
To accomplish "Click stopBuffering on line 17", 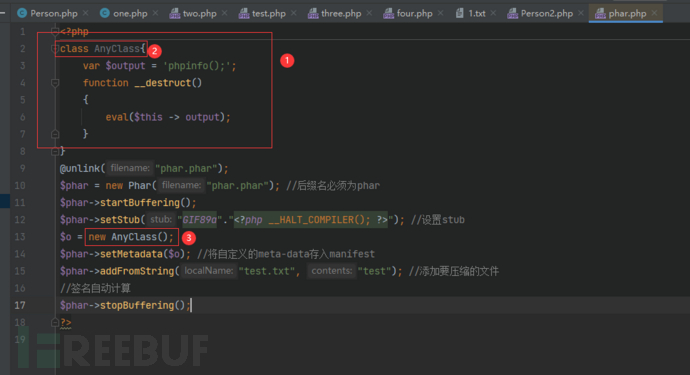I will pos(137,305).
